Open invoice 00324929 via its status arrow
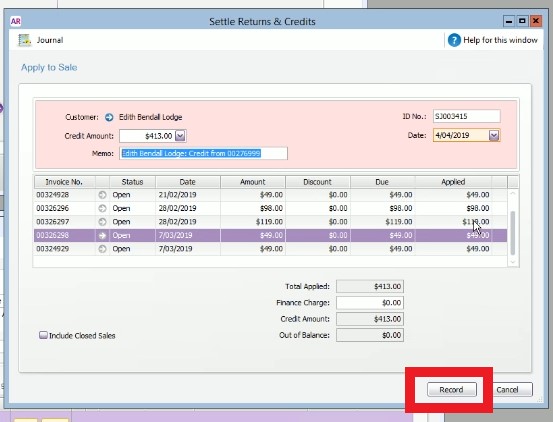This screenshot has width=553, height=422. pyautogui.click(x=102, y=249)
